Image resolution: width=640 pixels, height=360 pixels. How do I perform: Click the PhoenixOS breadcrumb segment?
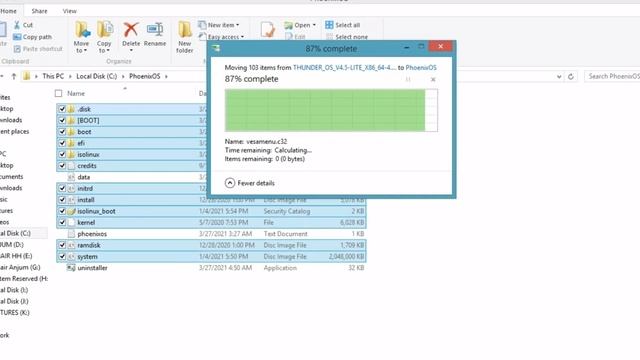144,76
